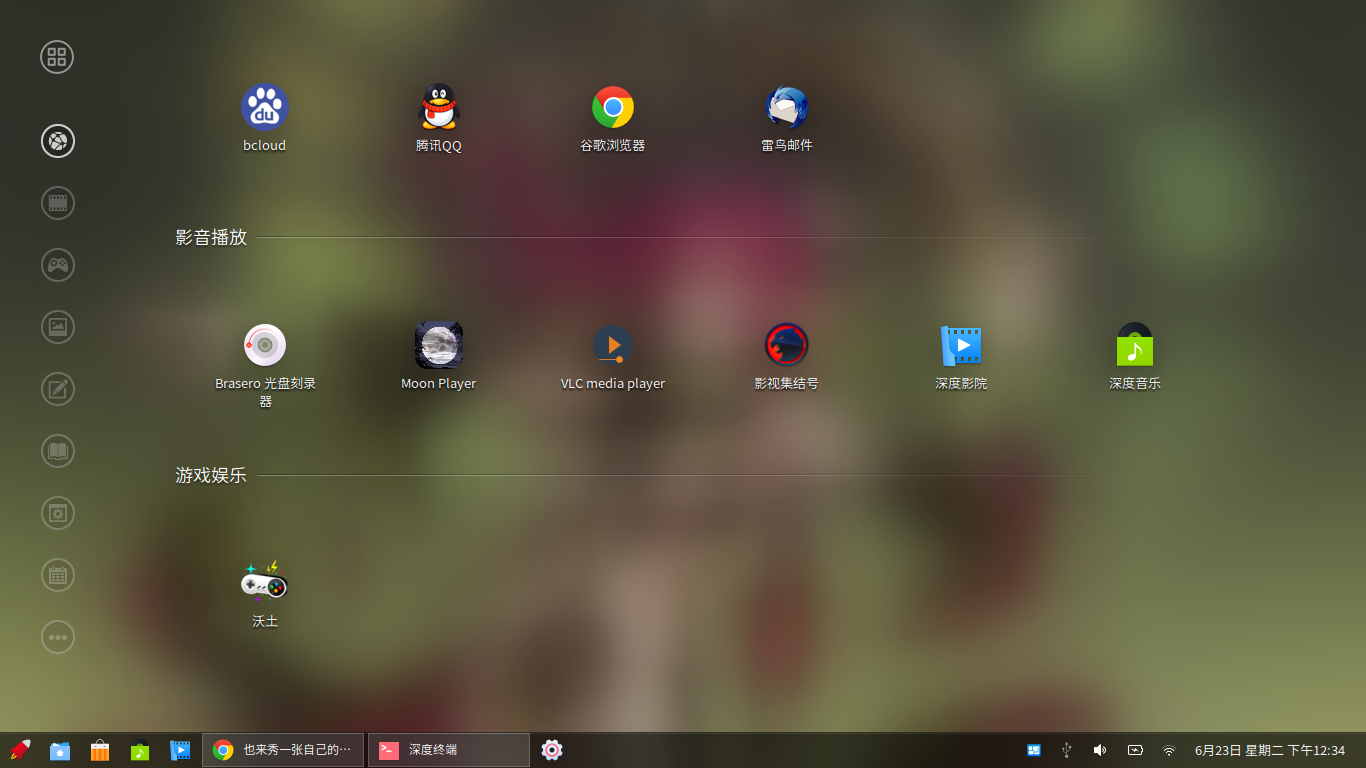
Task: Open the 沃土 game app
Action: coord(265,582)
